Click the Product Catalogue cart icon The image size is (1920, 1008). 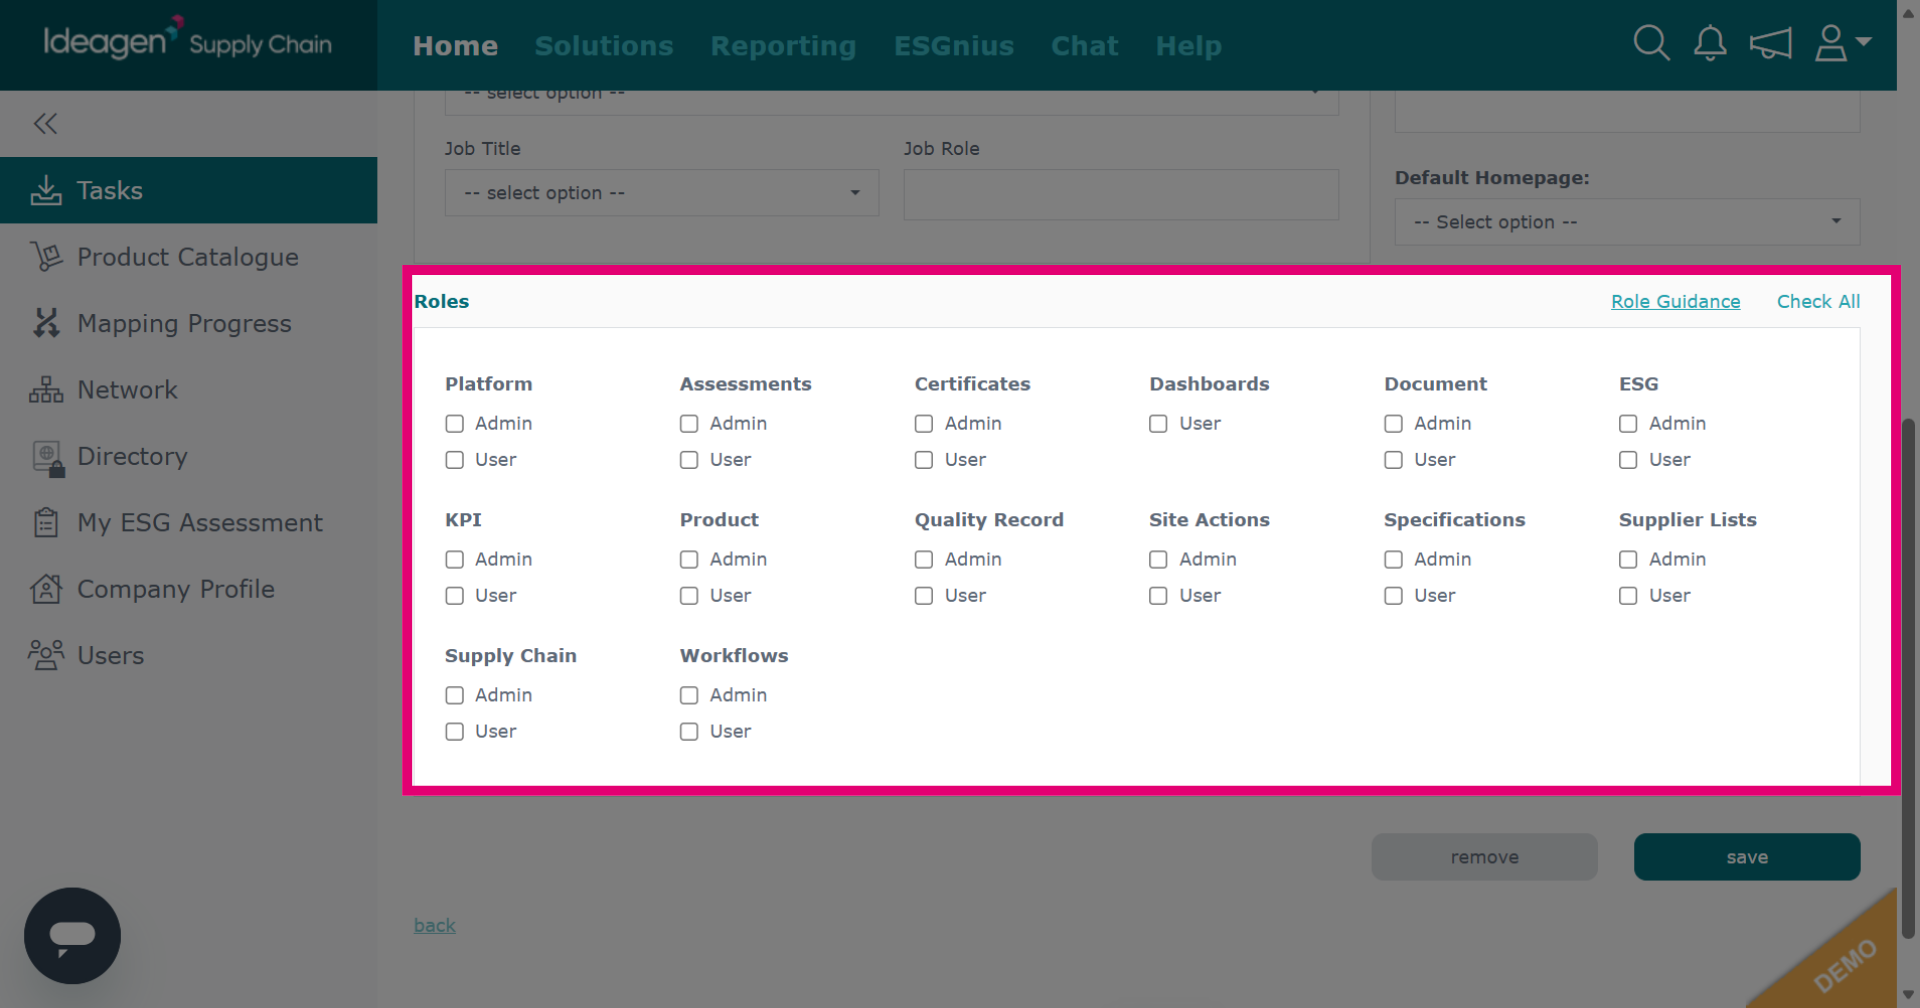pos(46,257)
